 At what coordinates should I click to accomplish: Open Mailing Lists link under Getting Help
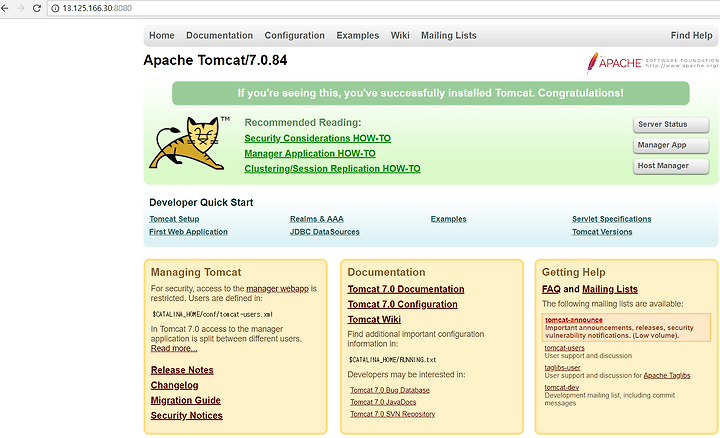(x=610, y=289)
